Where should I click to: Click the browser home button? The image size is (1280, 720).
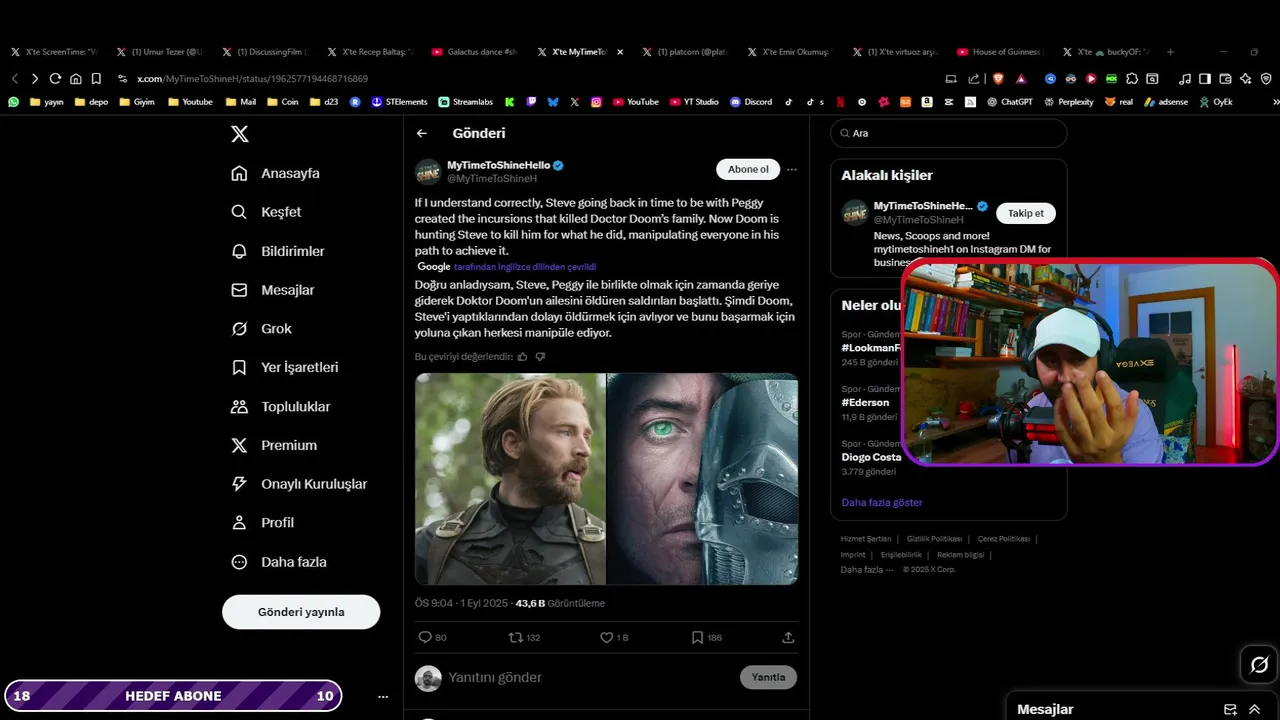point(76,78)
